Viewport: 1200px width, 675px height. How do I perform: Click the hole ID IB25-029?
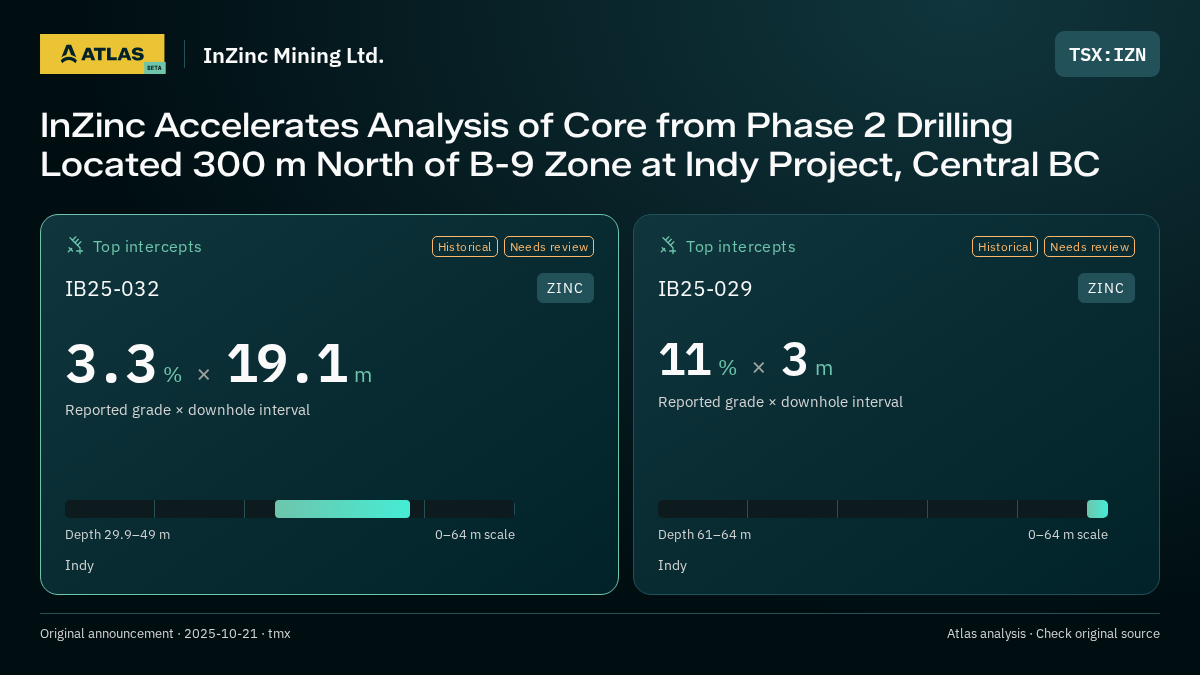(x=705, y=289)
